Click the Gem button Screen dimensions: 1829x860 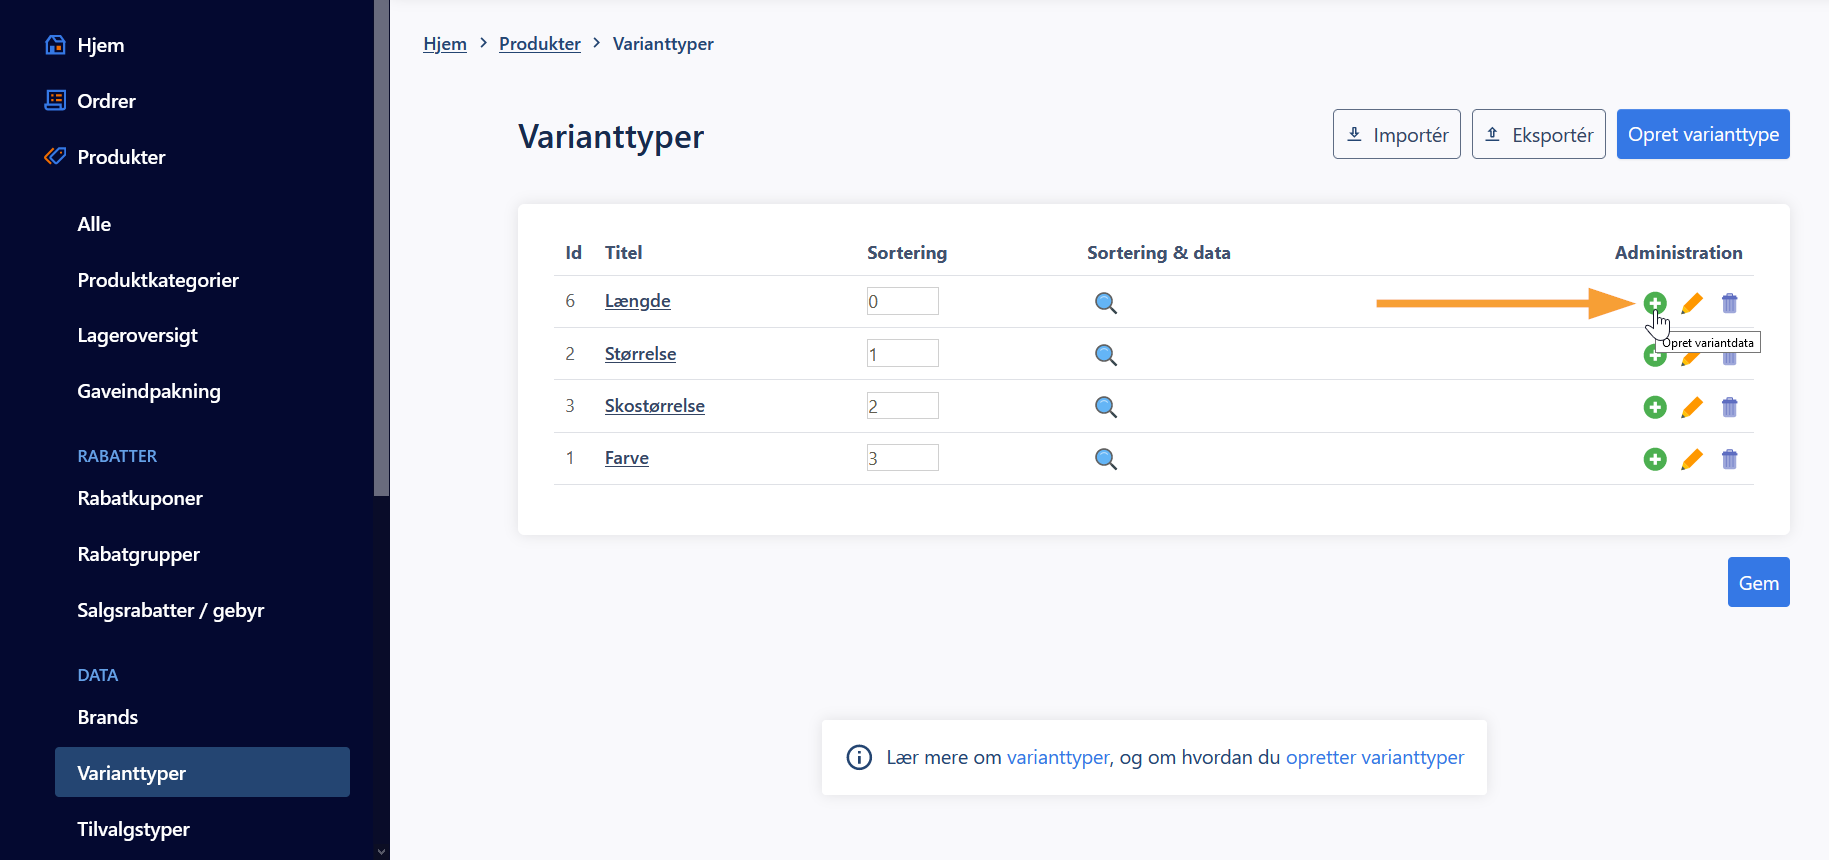(1759, 582)
